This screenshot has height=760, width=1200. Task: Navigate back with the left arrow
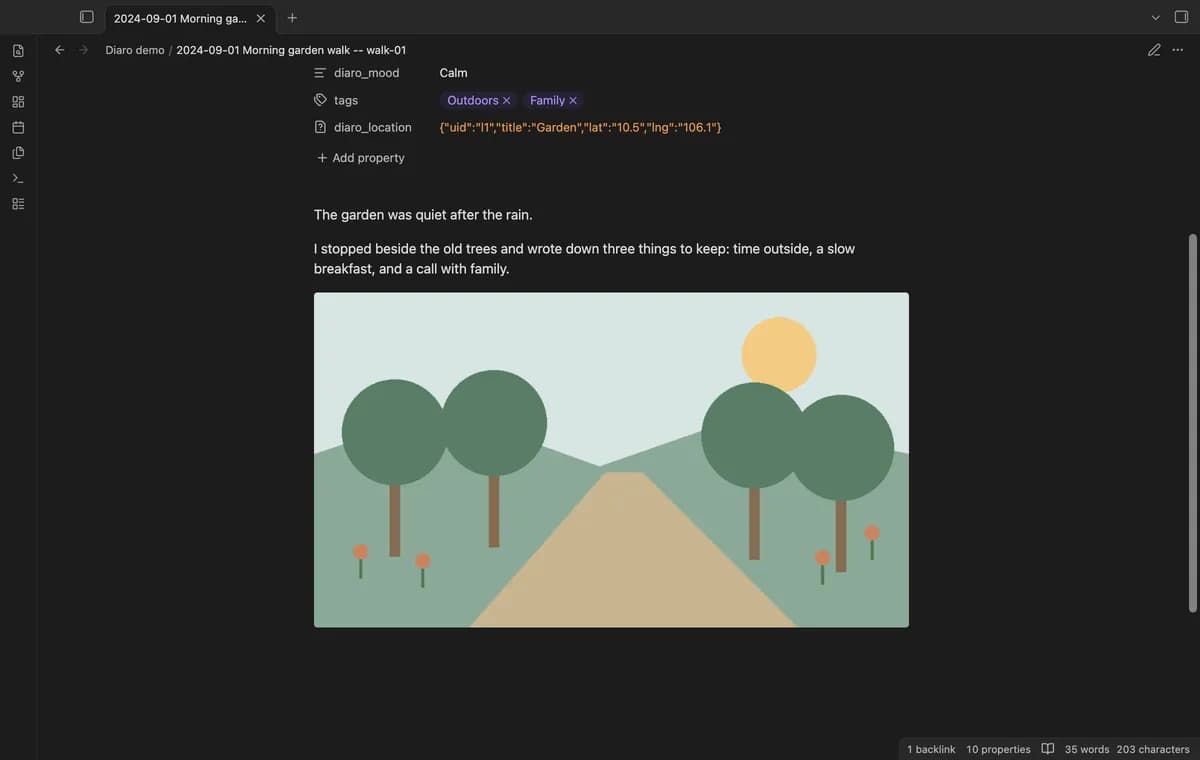(x=59, y=50)
